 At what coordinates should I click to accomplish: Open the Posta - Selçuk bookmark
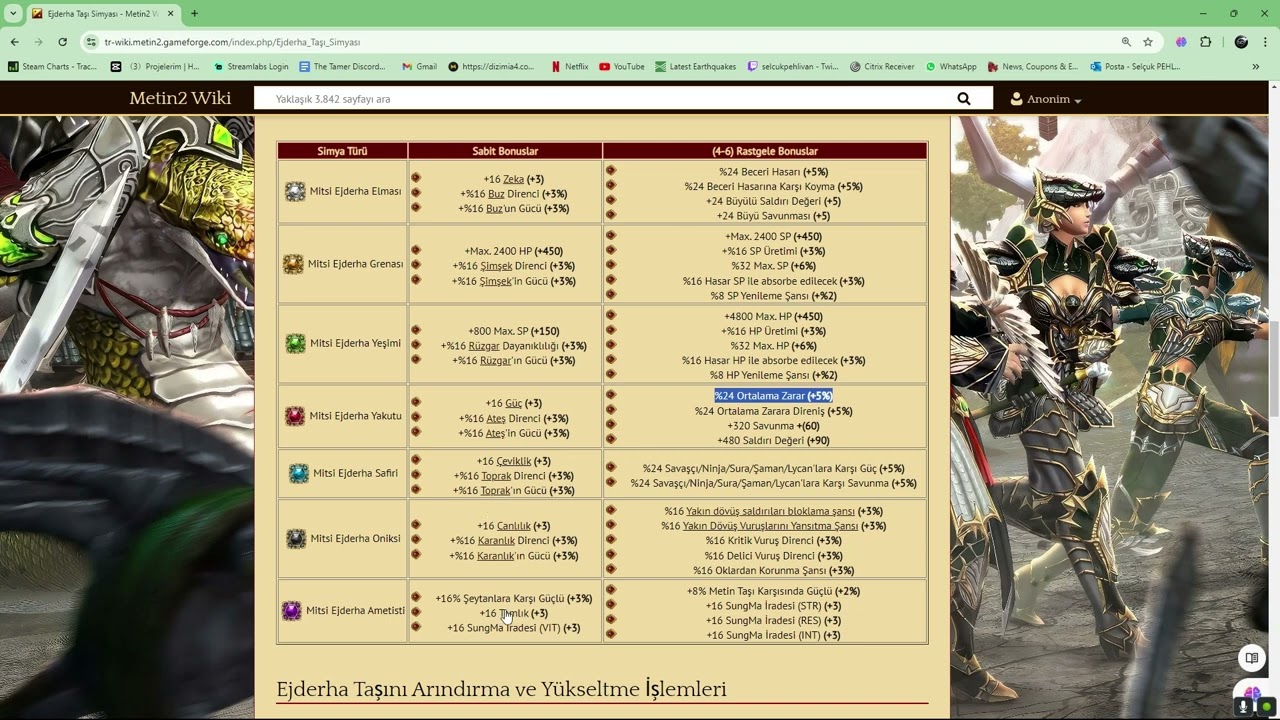(1135, 67)
